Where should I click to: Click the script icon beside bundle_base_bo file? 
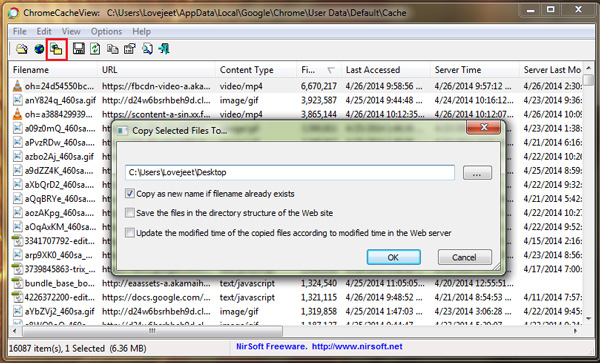click(x=18, y=283)
